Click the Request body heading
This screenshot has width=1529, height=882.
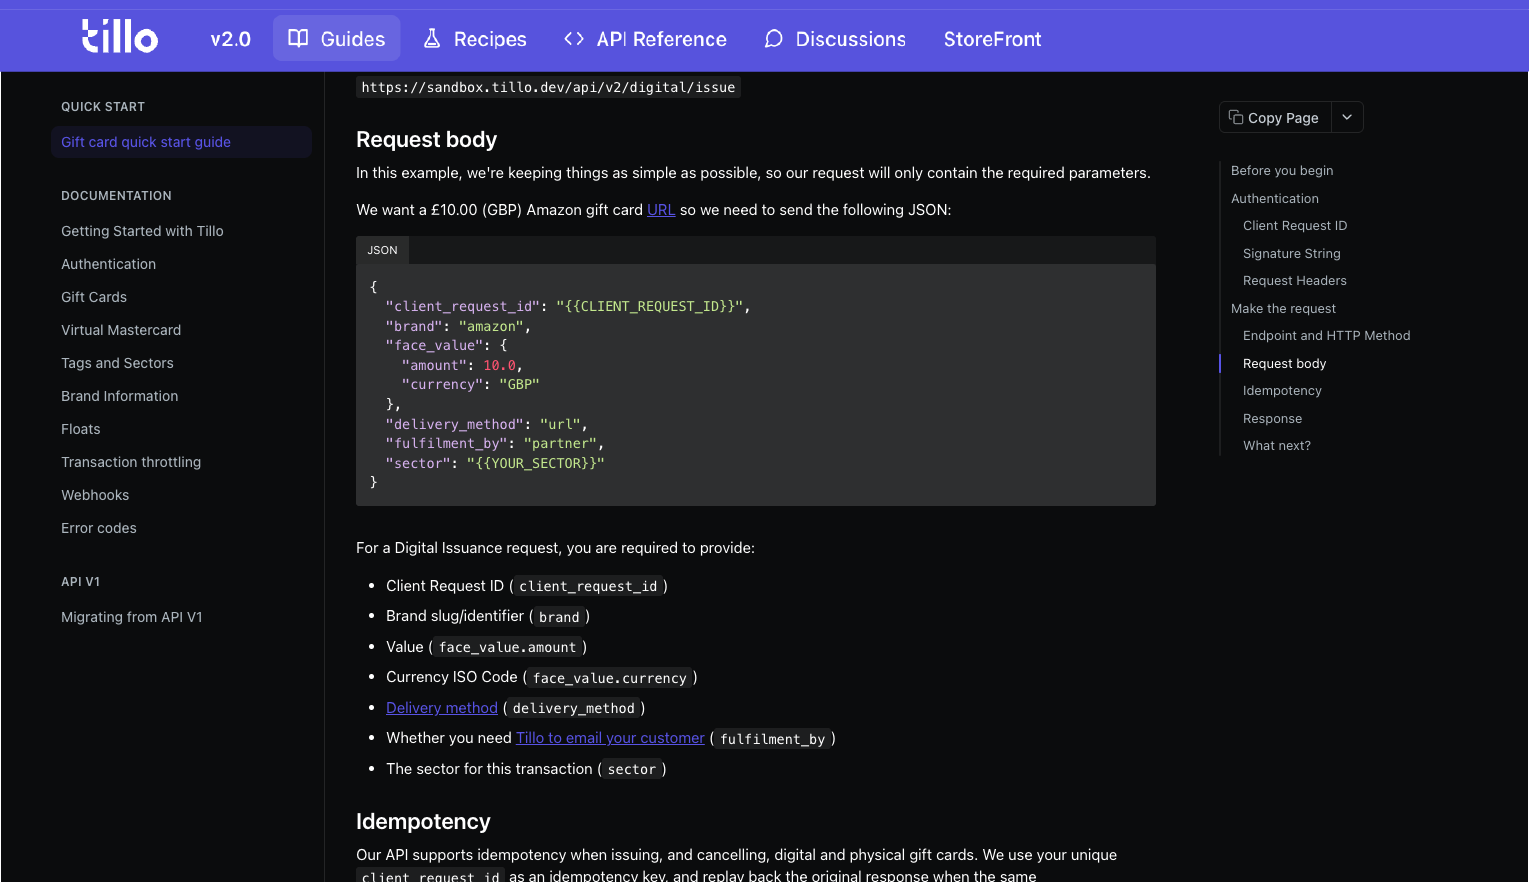click(426, 140)
